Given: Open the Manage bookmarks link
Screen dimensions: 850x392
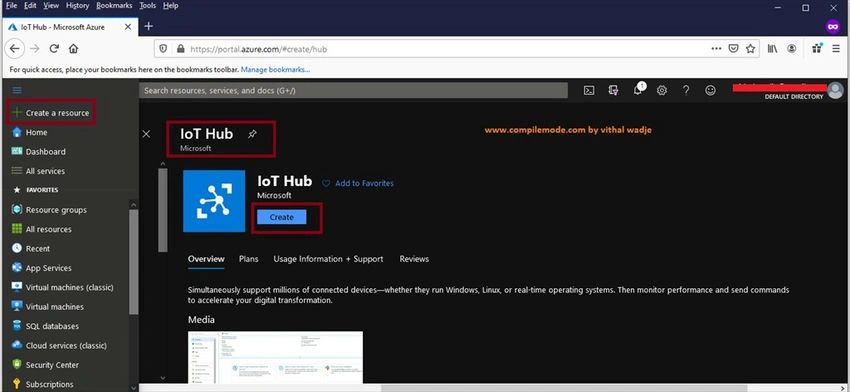Looking at the screenshot, I should [275, 70].
